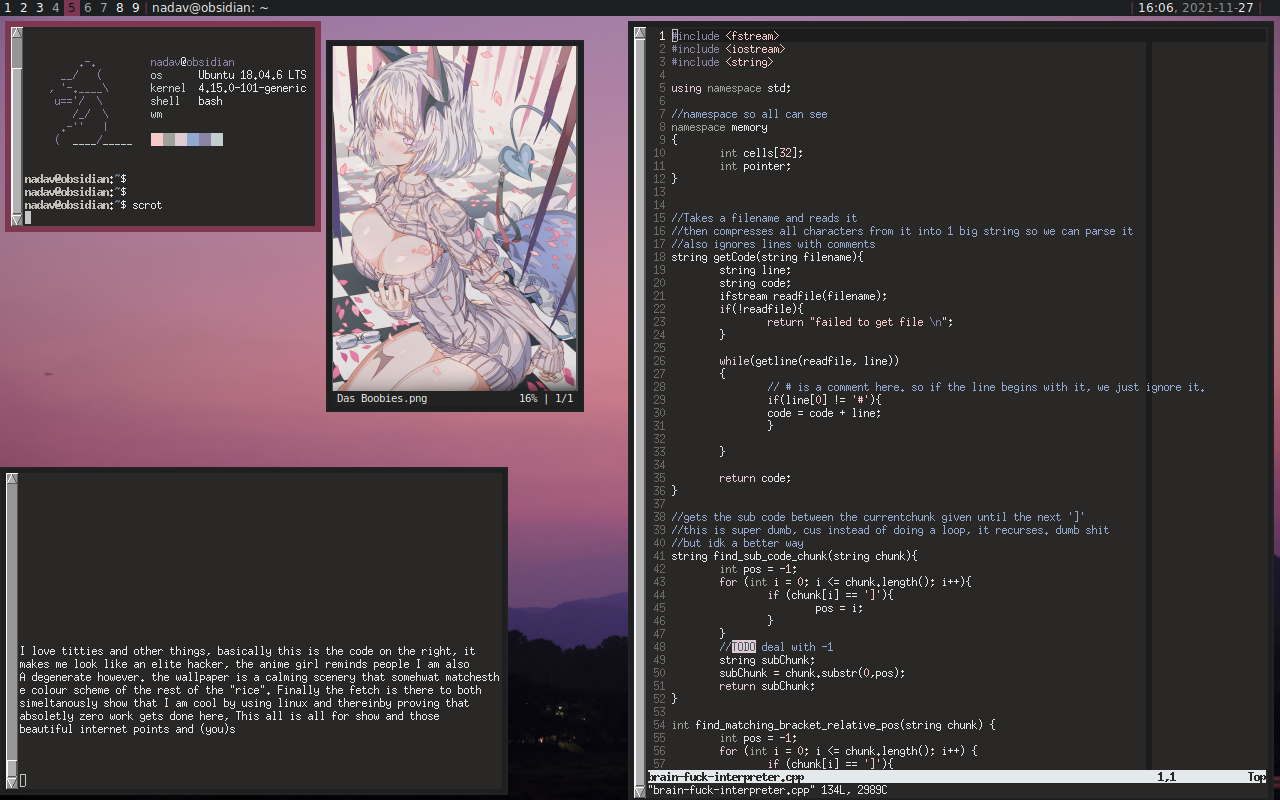1280x800 pixels.
Task: Click the 'using namespace std;' line in vim
Action: [731, 88]
